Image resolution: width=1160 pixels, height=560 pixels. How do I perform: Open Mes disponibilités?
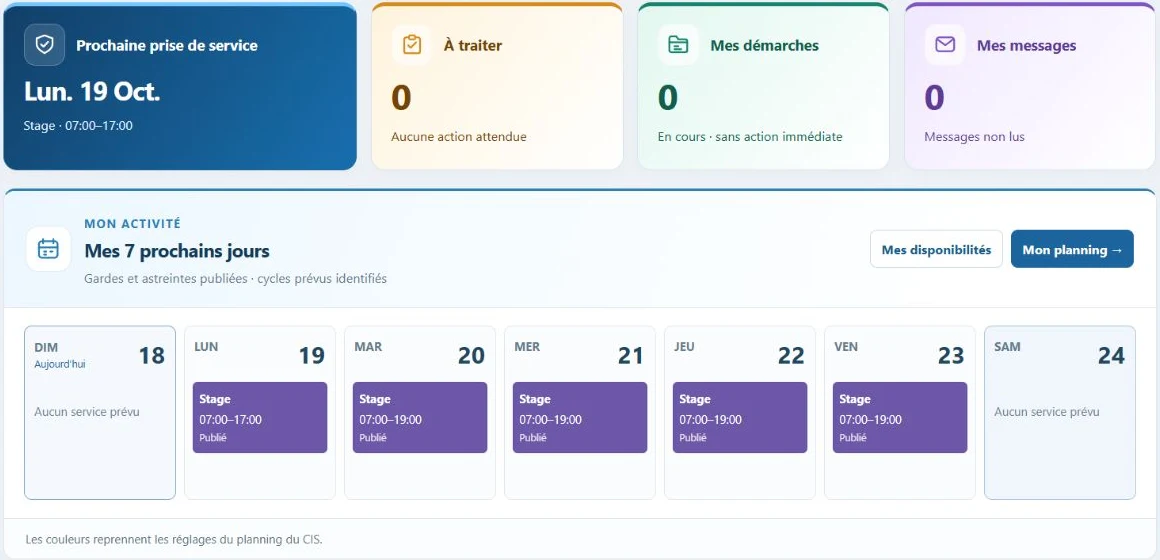point(936,249)
